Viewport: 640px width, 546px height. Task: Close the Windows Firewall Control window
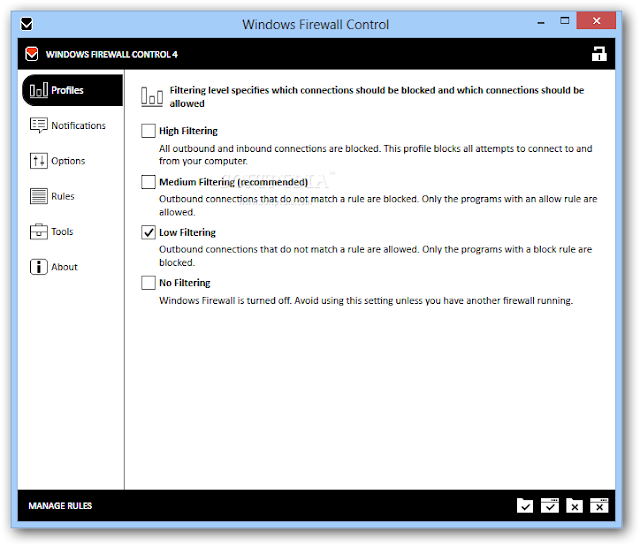pyautogui.click(x=596, y=21)
